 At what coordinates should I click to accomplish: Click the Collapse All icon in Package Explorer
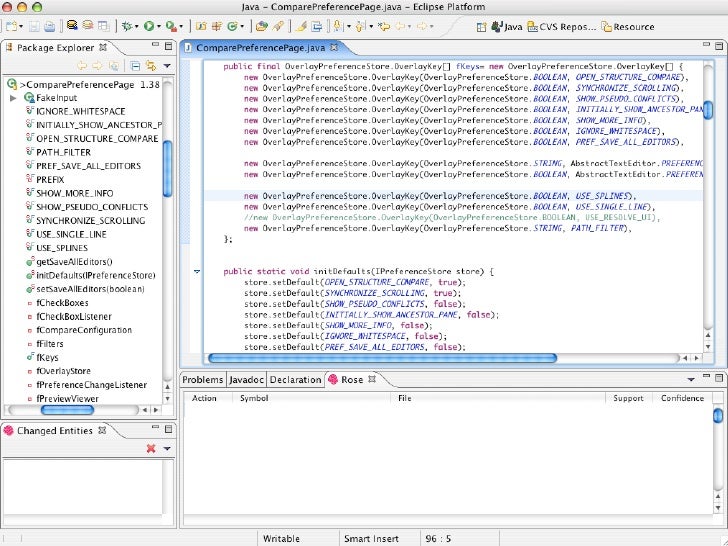pyautogui.click(x=135, y=66)
